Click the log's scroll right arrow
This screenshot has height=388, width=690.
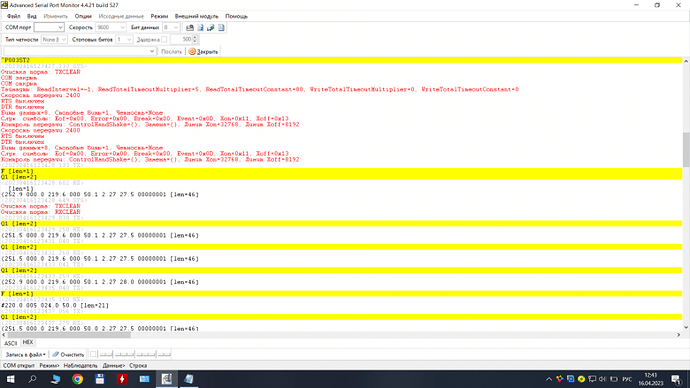point(678,335)
